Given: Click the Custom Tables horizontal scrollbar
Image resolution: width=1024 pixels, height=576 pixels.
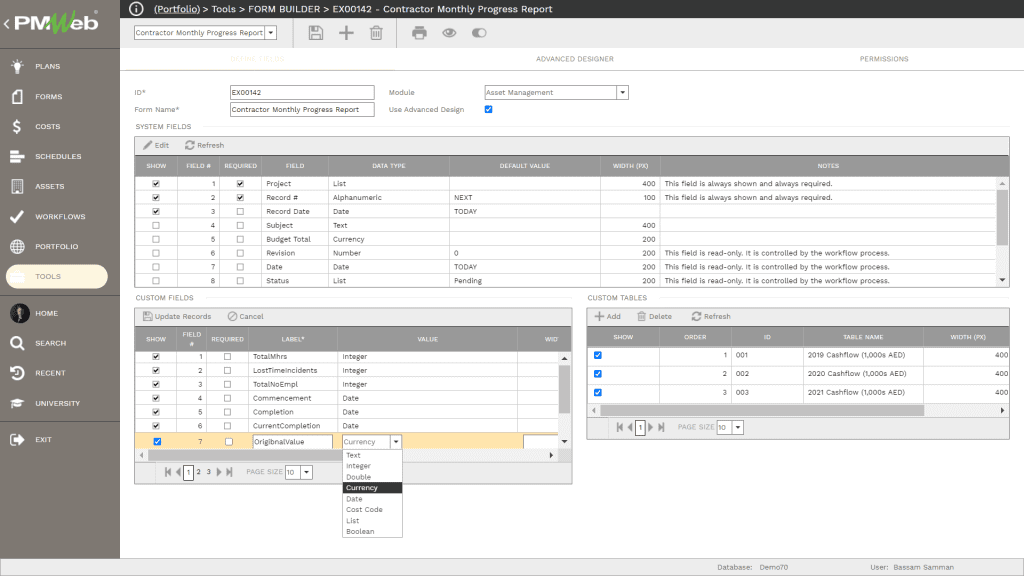Looking at the screenshot, I should click(x=762, y=410).
